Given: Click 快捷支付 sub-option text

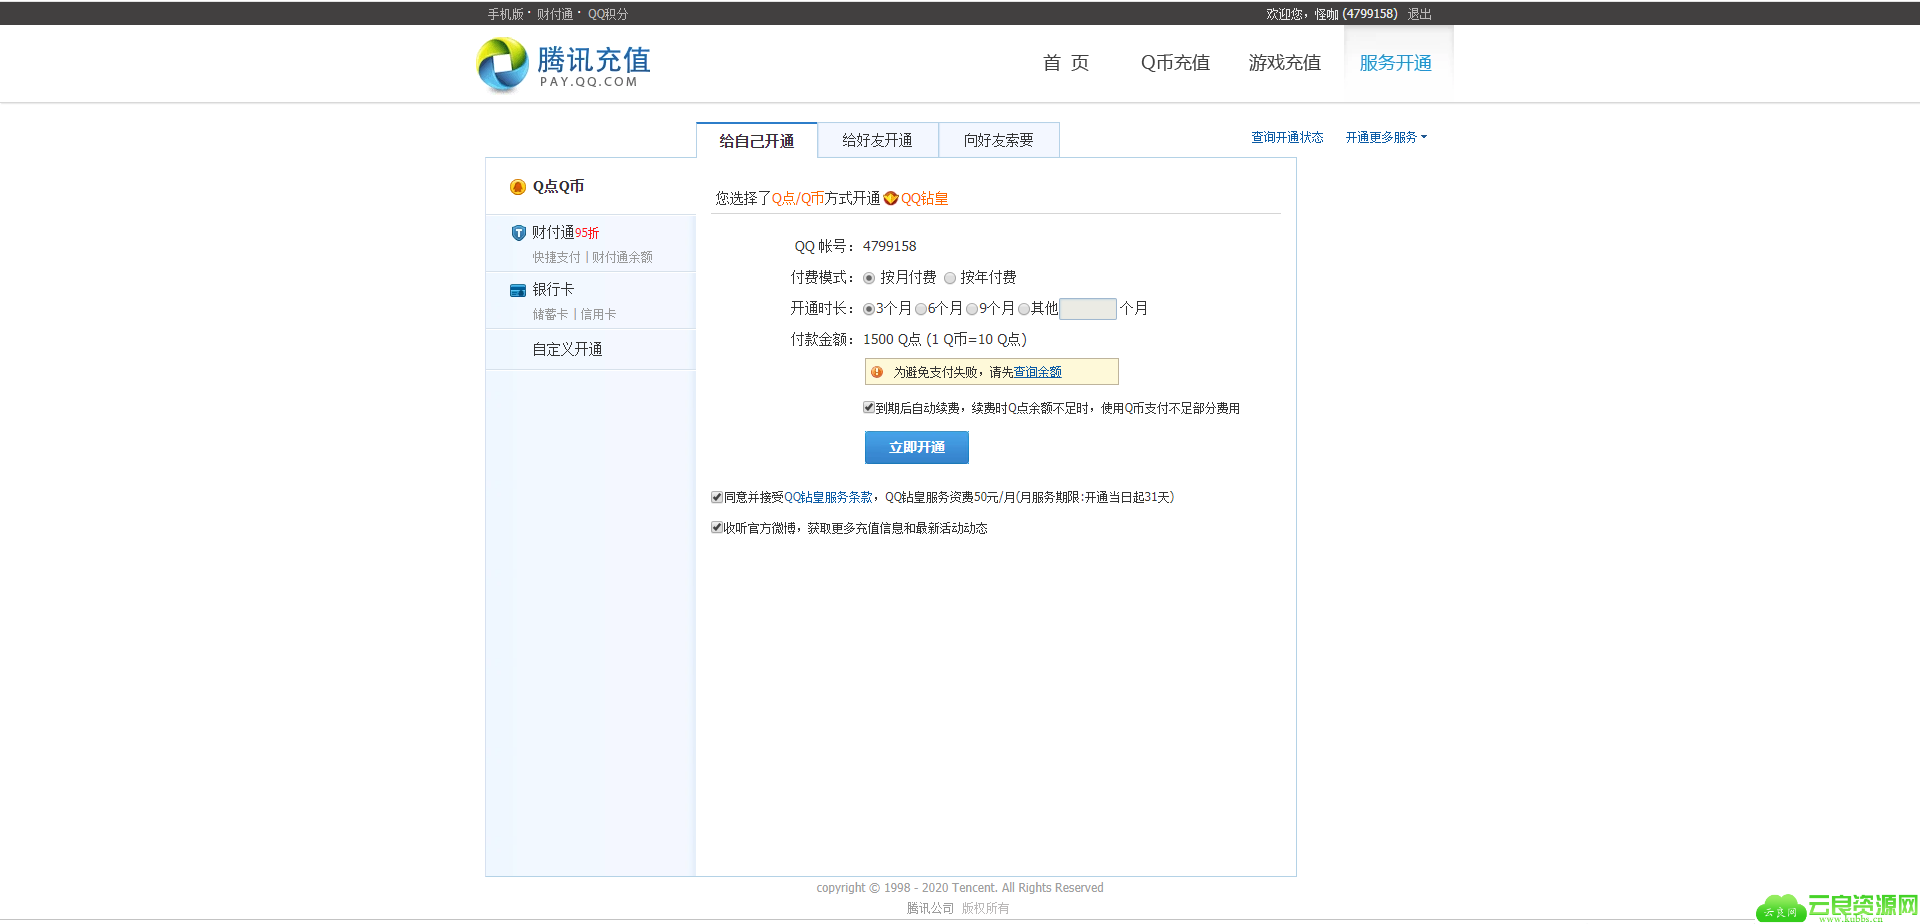Looking at the screenshot, I should click(x=557, y=258).
